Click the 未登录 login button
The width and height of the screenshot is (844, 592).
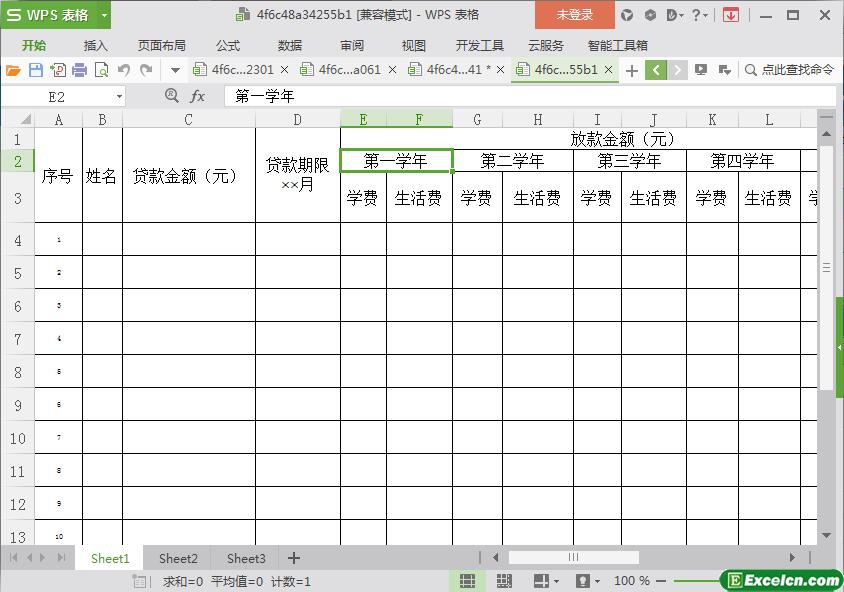pos(574,15)
